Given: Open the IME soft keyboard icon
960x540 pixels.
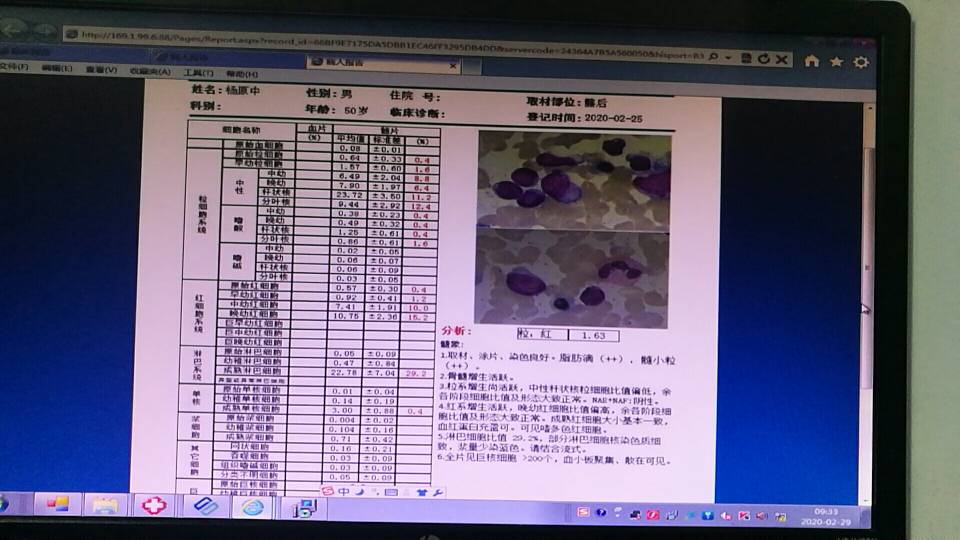Looking at the screenshot, I should click(x=391, y=492).
